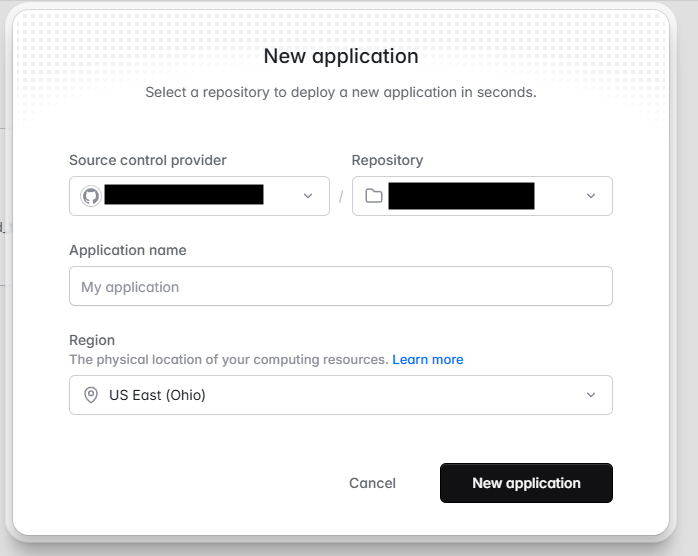The width and height of the screenshot is (698, 556).
Task: Focus the Application name input field
Action: pos(340,287)
